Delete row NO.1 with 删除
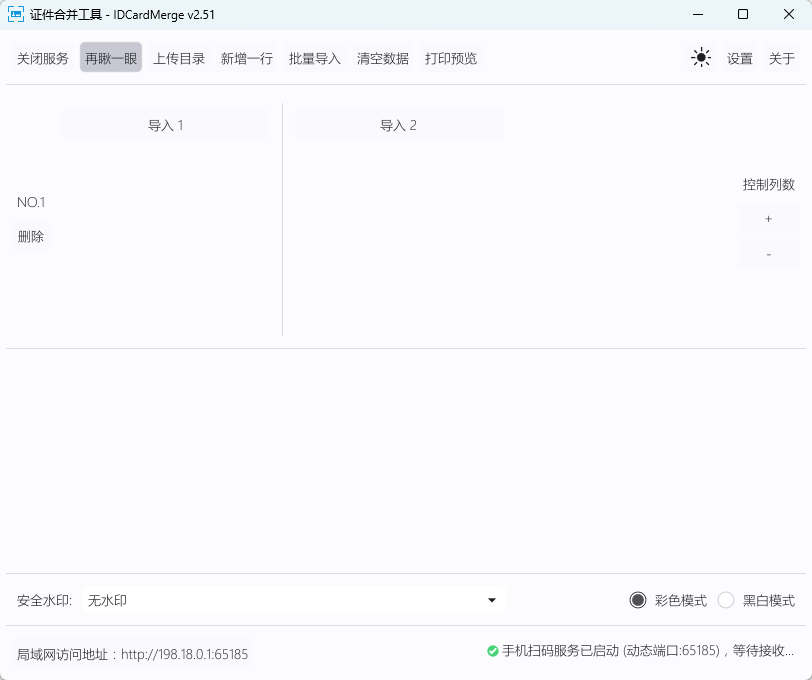 [31, 237]
